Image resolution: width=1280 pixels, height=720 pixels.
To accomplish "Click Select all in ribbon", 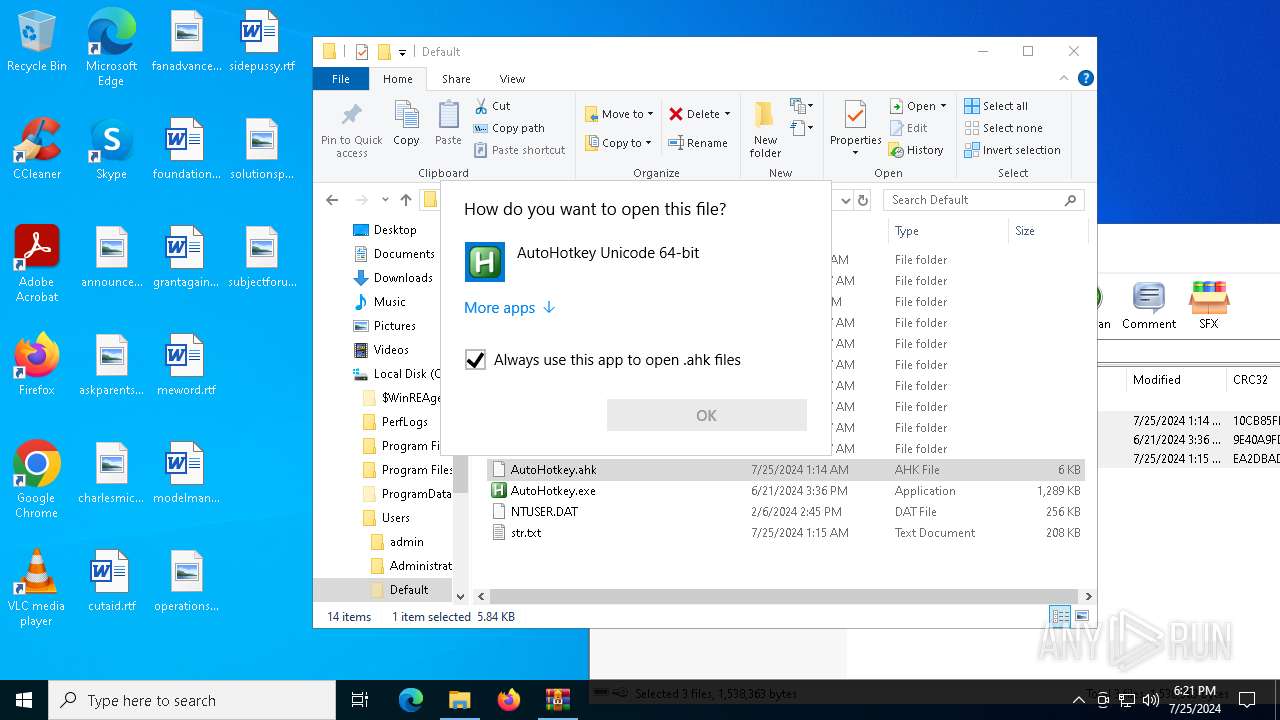I will point(996,106).
